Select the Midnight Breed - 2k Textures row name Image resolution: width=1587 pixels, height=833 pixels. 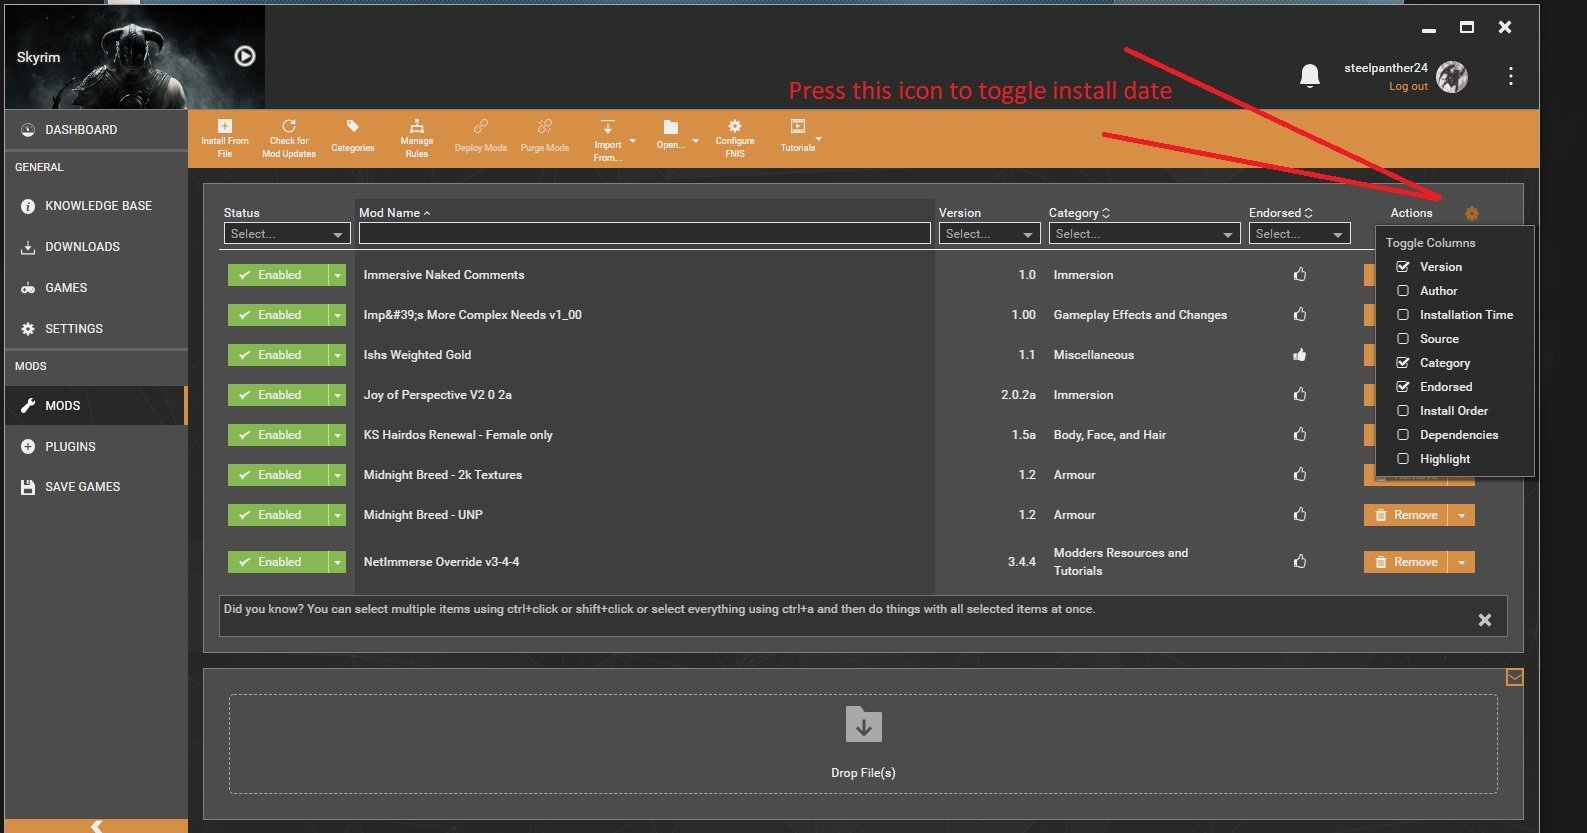pyautogui.click(x=443, y=475)
